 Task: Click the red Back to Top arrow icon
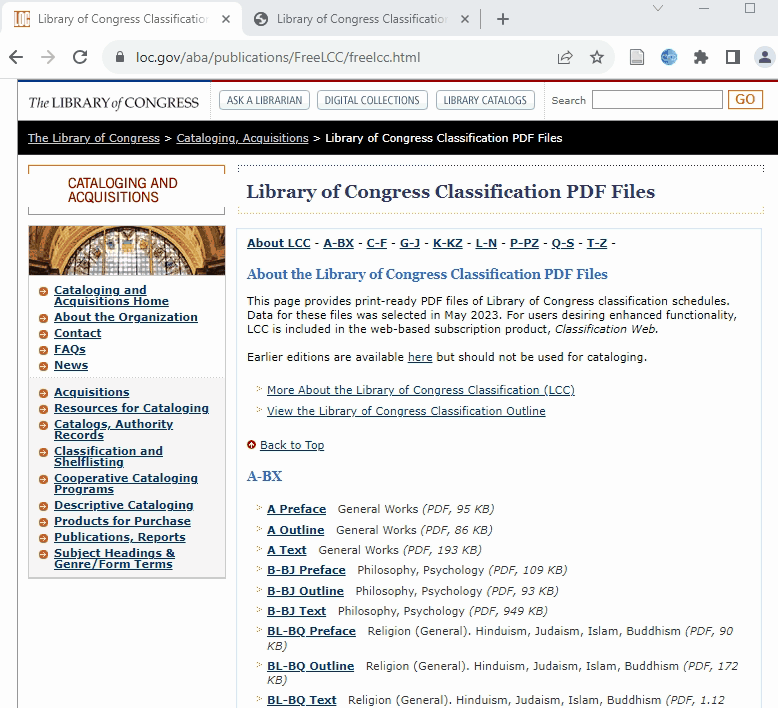pos(252,445)
